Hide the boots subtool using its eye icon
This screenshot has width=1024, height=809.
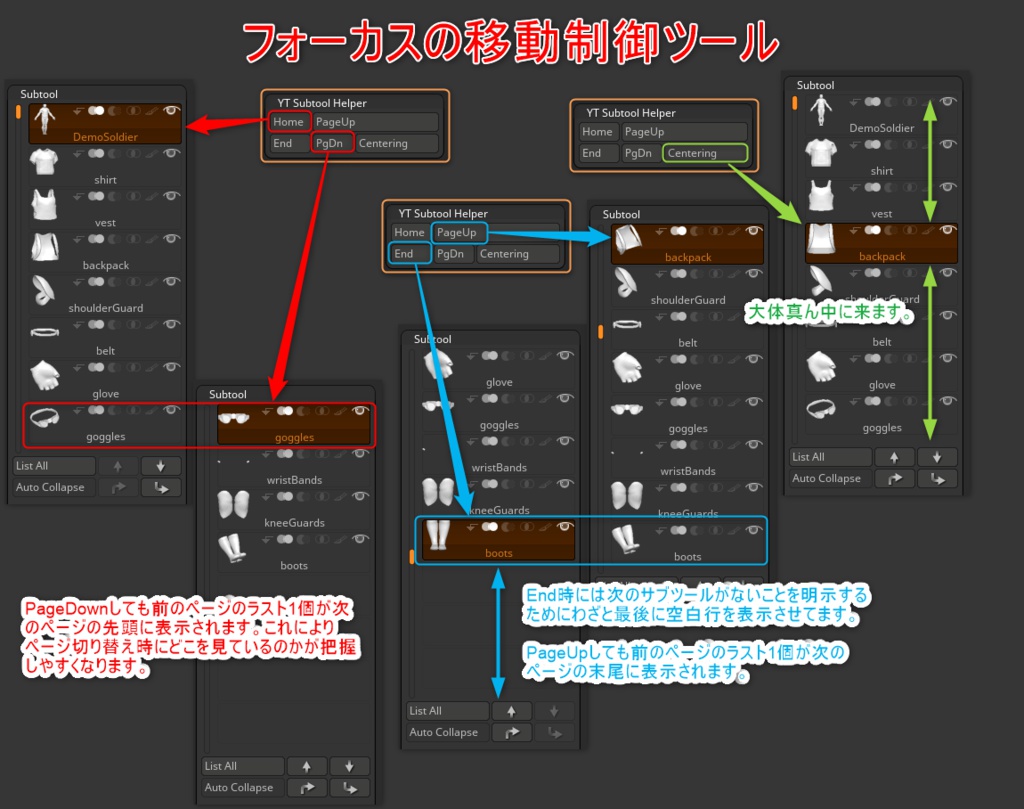pos(568,527)
